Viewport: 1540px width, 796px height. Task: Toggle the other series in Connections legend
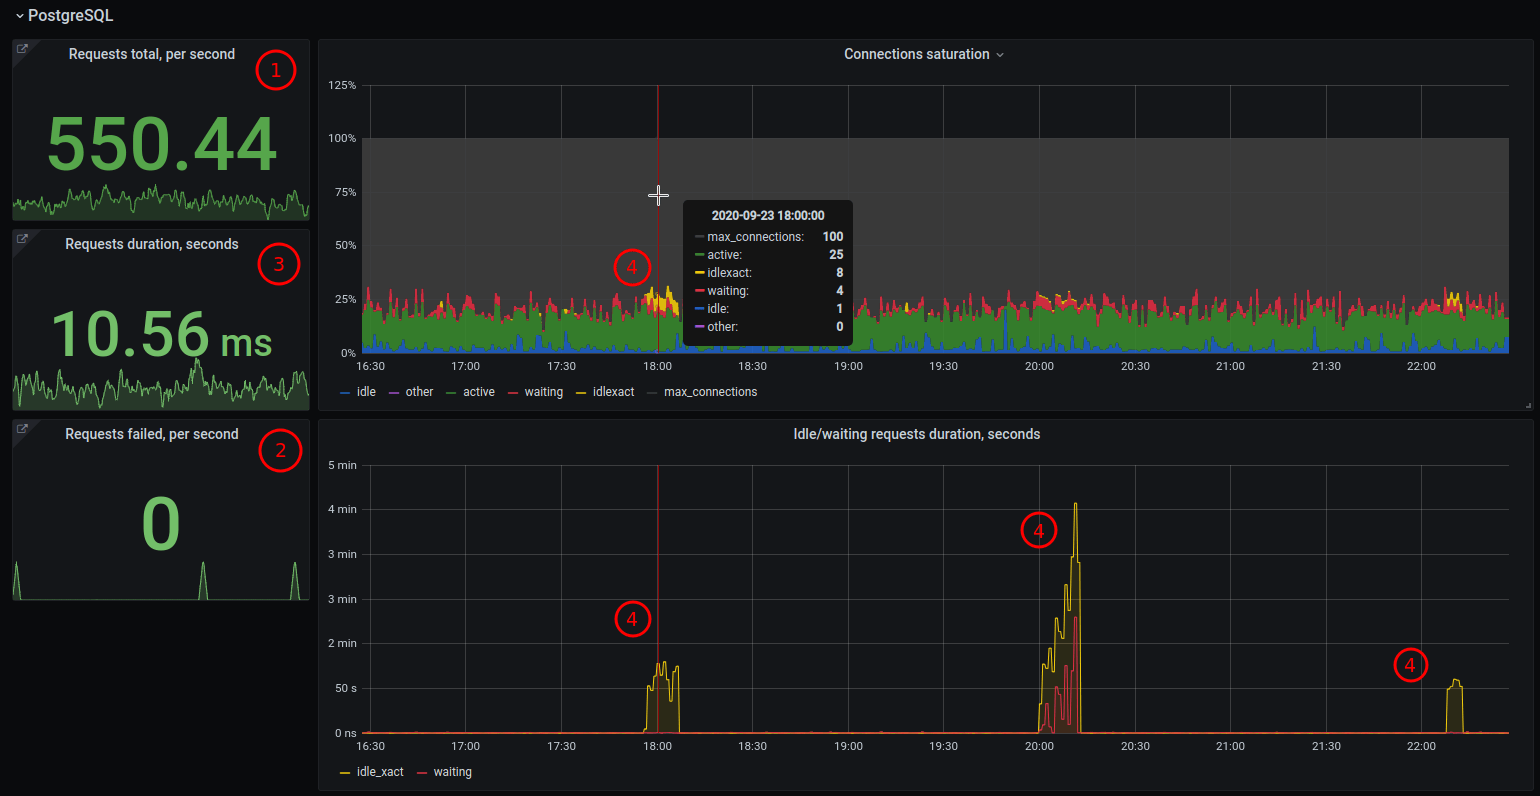pyautogui.click(x=419, y=392)
